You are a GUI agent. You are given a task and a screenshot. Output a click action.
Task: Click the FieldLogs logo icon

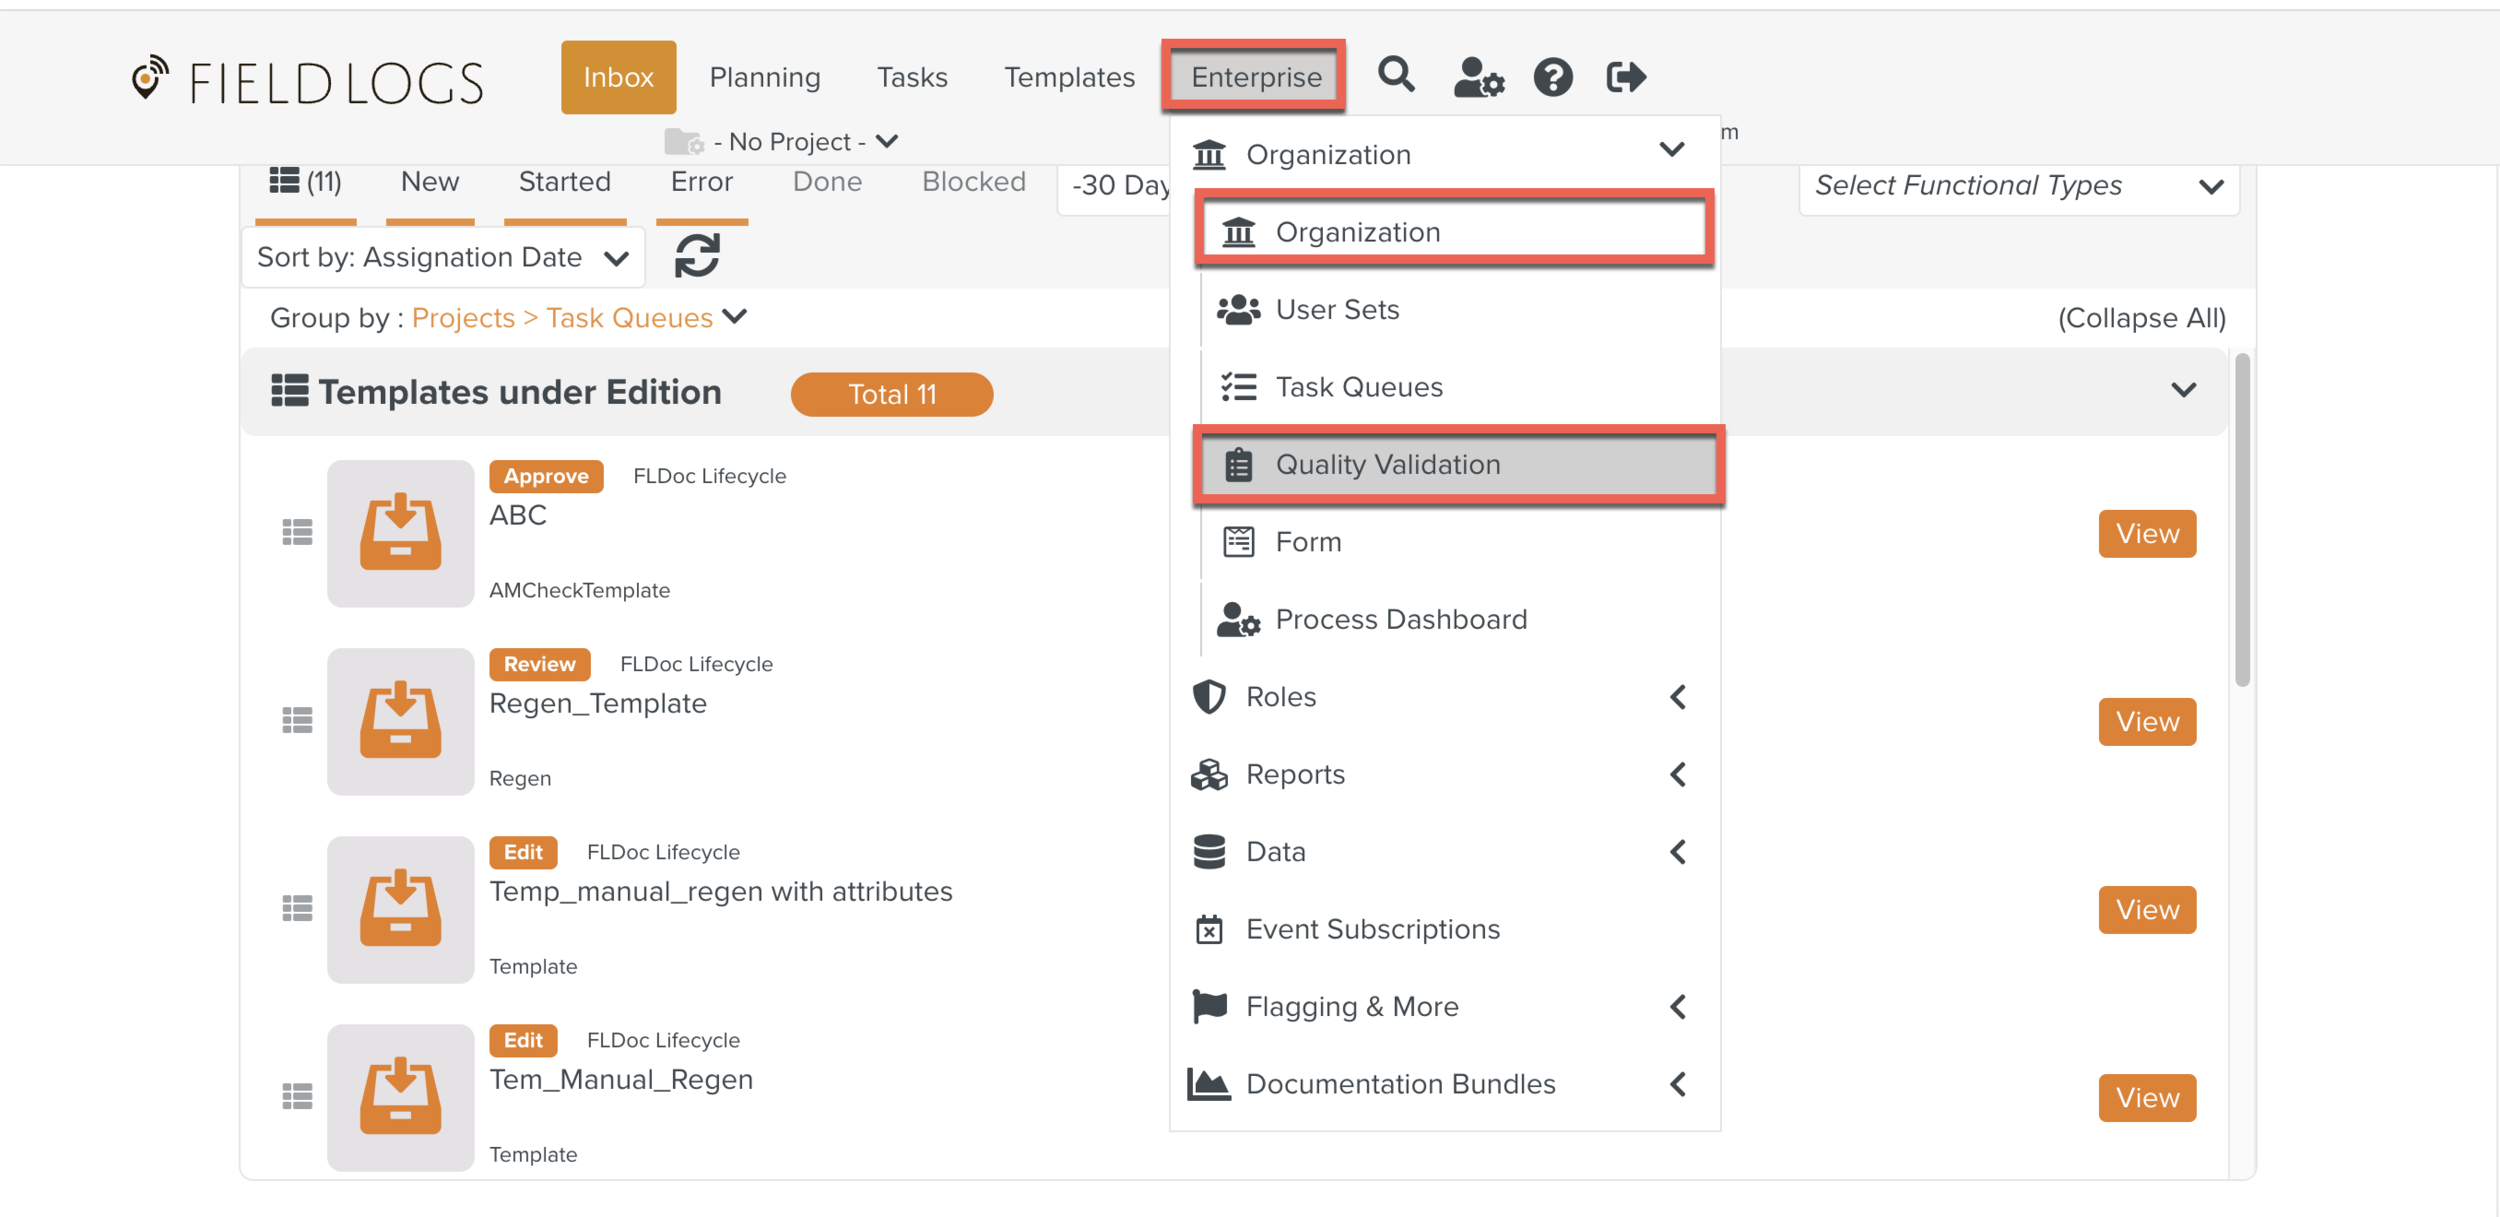150,78
